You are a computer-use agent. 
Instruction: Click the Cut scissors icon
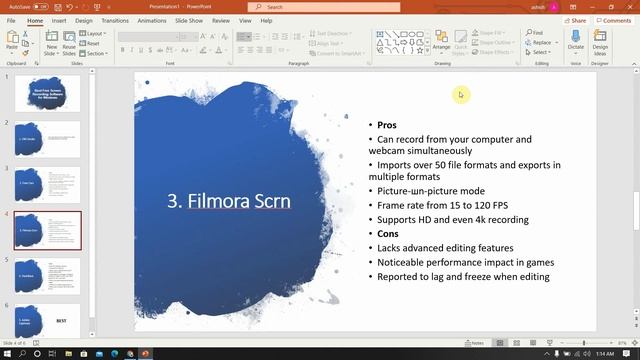coord(25,34)
